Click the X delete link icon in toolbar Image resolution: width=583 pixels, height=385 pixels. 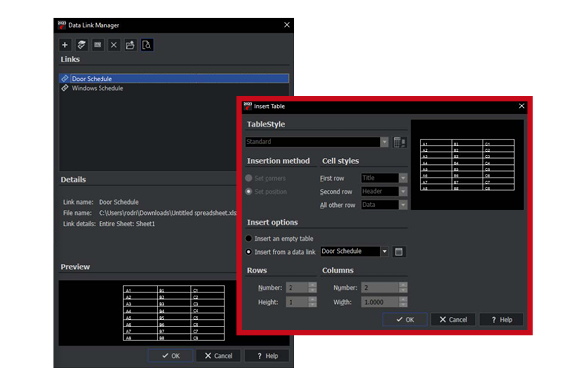coord(114,45)
